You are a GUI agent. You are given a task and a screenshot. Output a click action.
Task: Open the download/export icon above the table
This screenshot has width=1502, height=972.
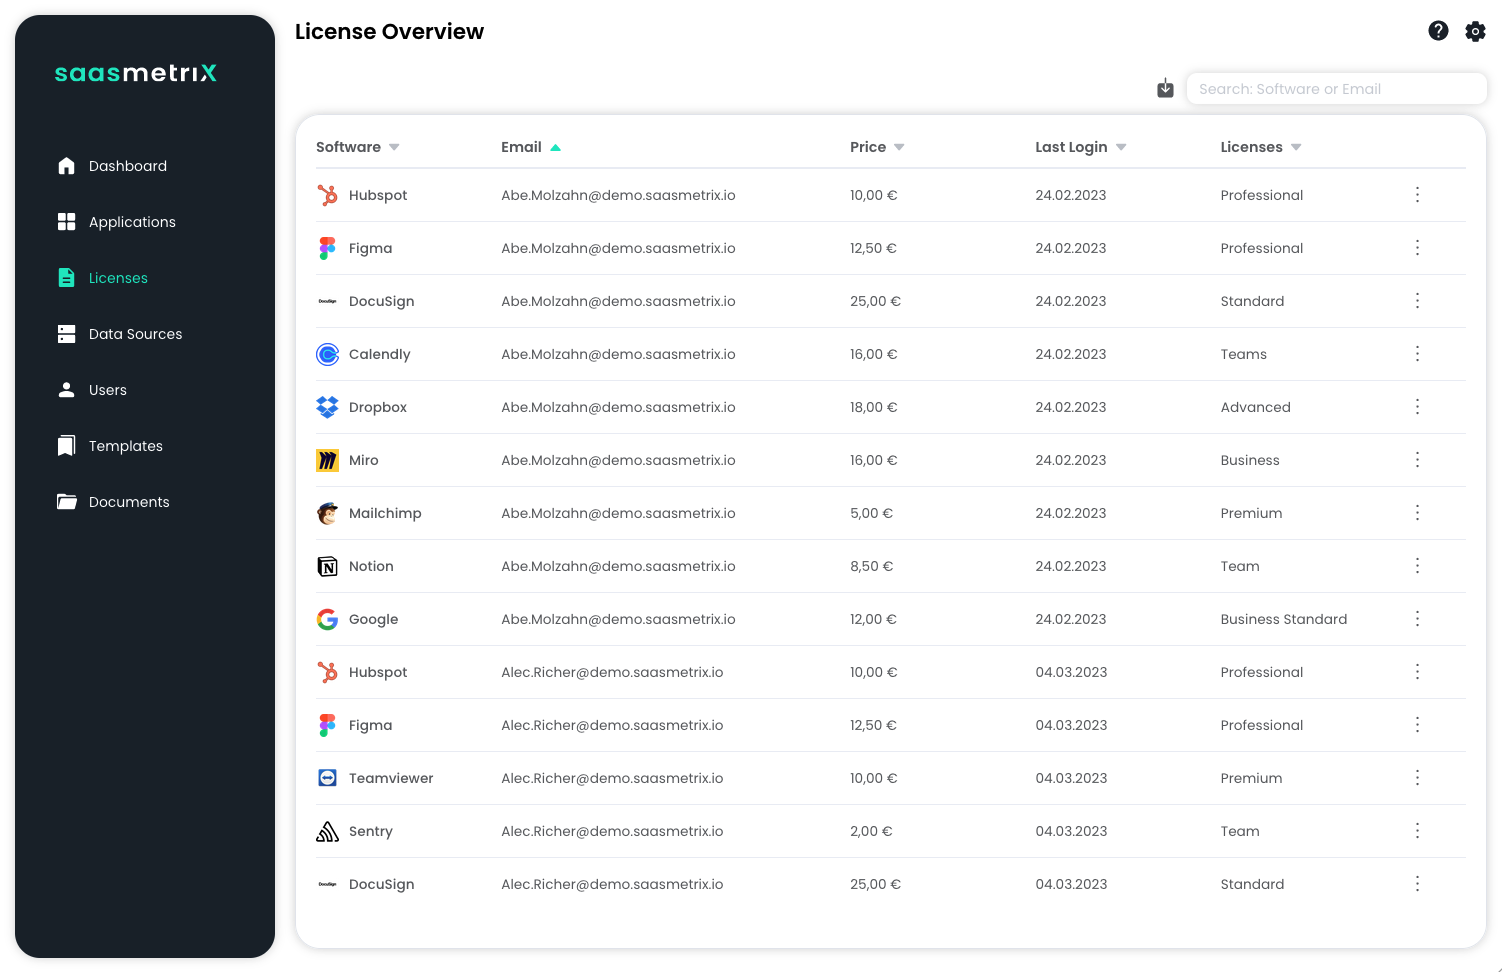pos(1165,88)
